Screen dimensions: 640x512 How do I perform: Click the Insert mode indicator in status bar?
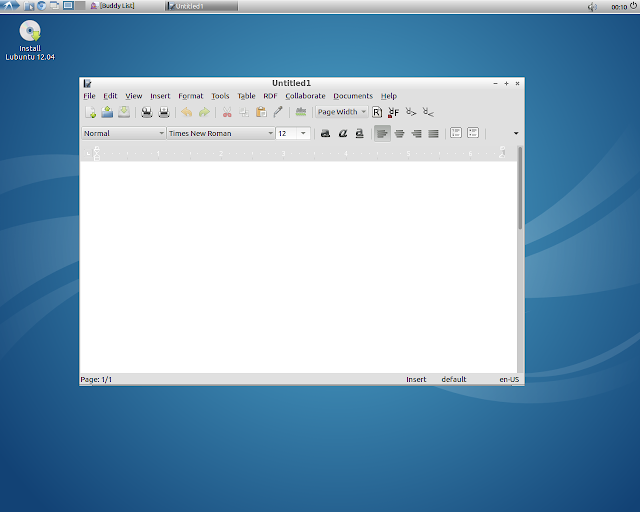click(x=416, y=379)
